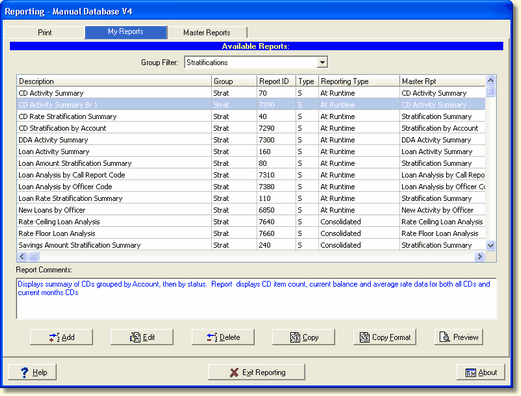The image size is (521, 396).
Task: Click the horizontal scroll right arrow
Action: (480, 256)
